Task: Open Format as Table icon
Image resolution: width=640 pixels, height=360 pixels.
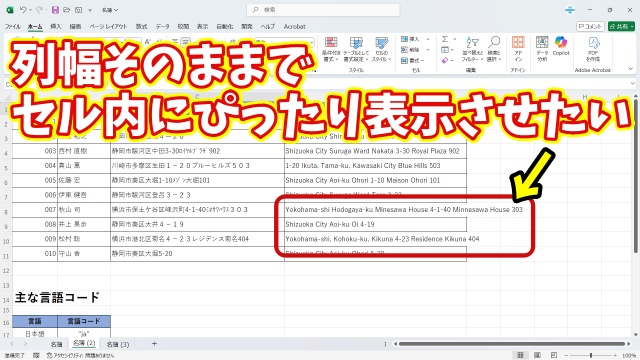Action: coord(356,42)
